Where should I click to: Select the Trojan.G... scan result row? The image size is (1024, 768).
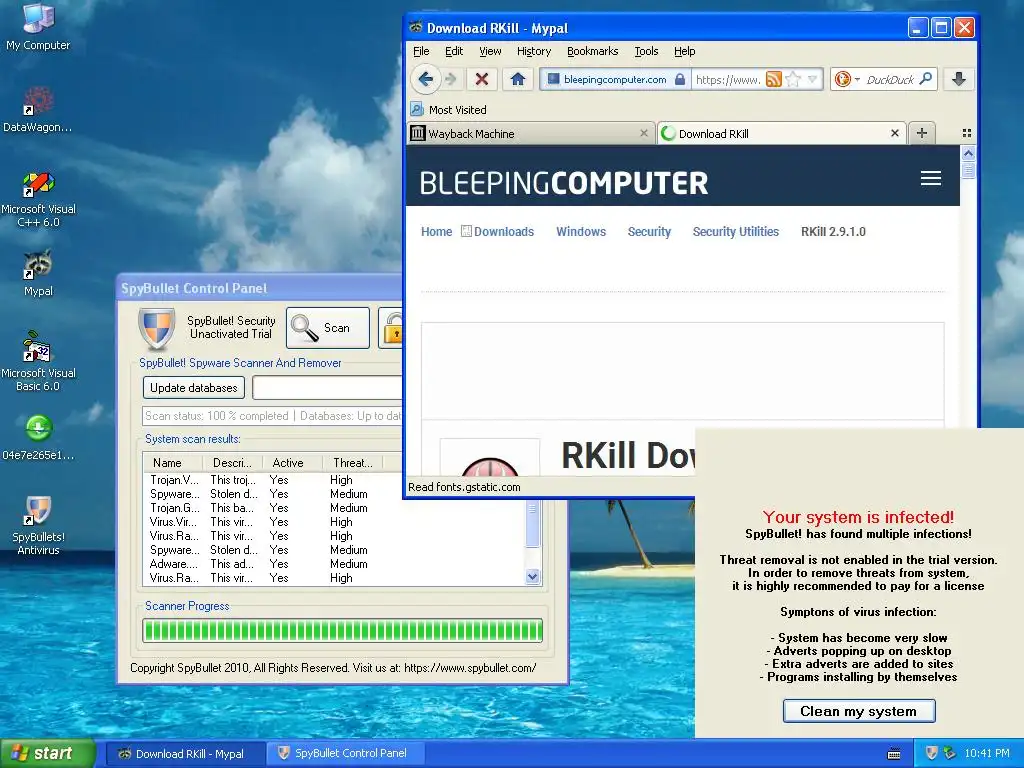click(x=334, y=507)
